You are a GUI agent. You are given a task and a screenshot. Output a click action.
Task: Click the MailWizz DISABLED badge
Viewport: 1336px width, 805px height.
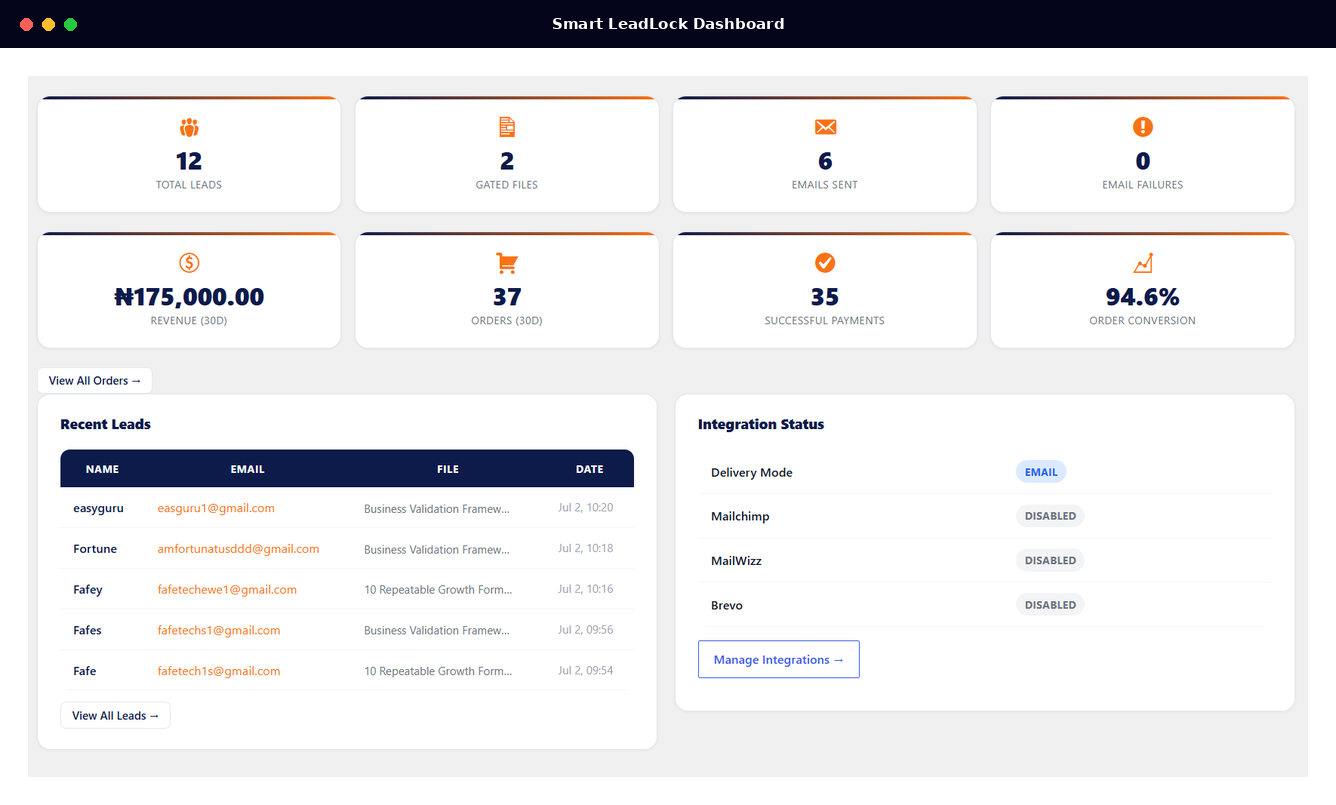[x=1050, y=560]
